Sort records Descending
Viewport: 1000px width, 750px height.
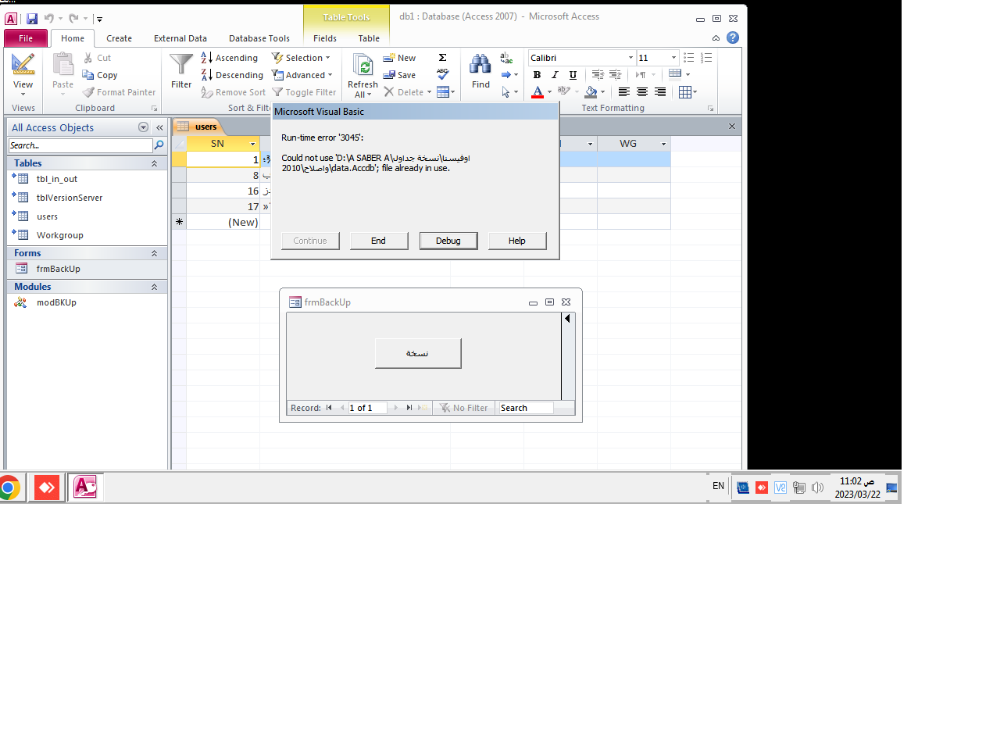tap(232, 75)
